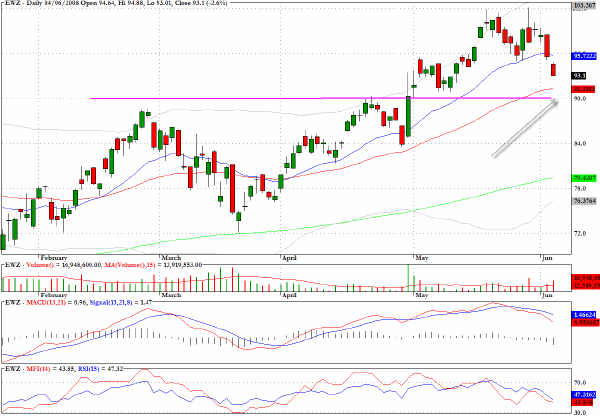Viewport: 600px width, 416px height.
Task: Click the MA(Volume(),15) label in the volume header
Action: coord(129,265)
